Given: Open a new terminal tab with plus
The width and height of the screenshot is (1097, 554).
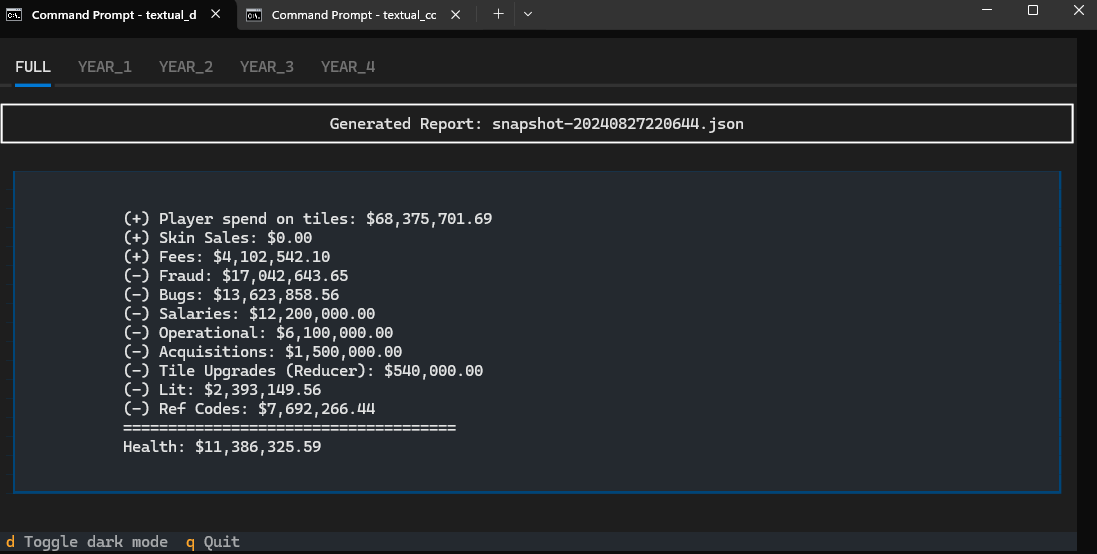Looking at the screenshot, I should [x=498, y=14].
